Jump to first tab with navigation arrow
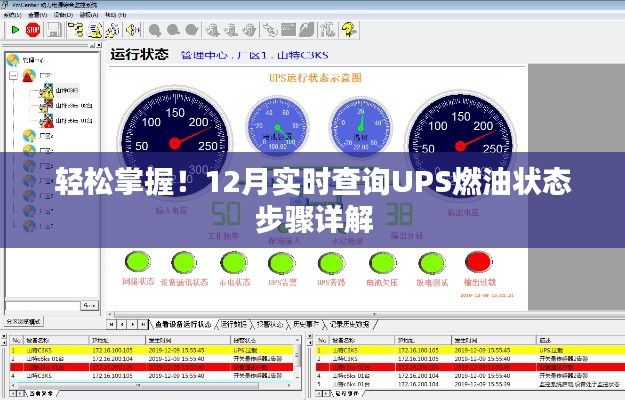Screen dimensions: 625x400 [x=112, y=325]
